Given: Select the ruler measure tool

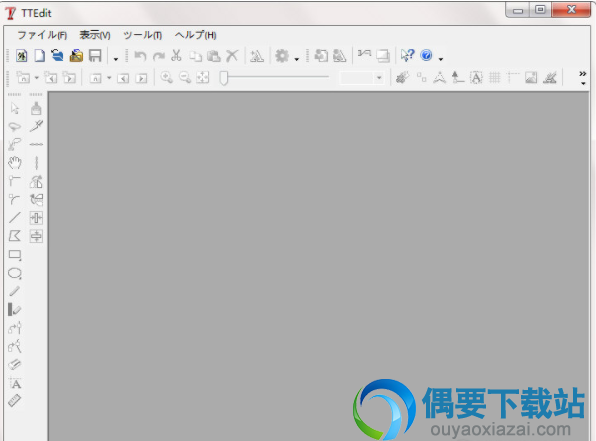Looking at the screenshot, I should point(15,401).
